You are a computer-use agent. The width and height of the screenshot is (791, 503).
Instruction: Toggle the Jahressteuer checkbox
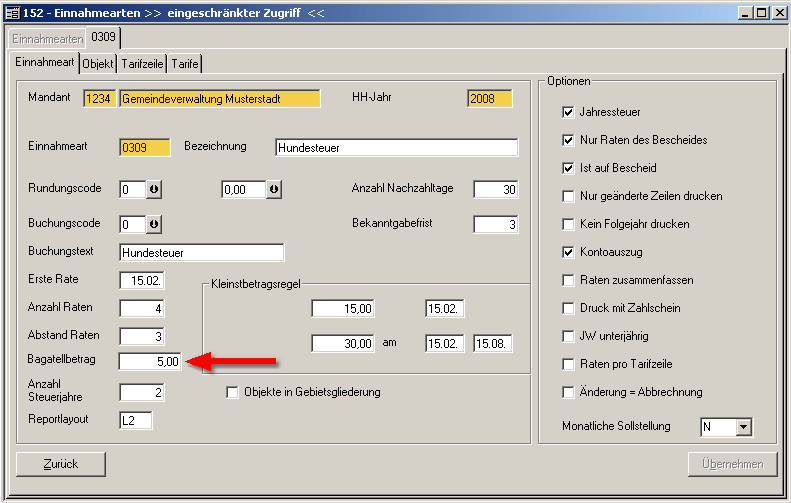[568, 112]
